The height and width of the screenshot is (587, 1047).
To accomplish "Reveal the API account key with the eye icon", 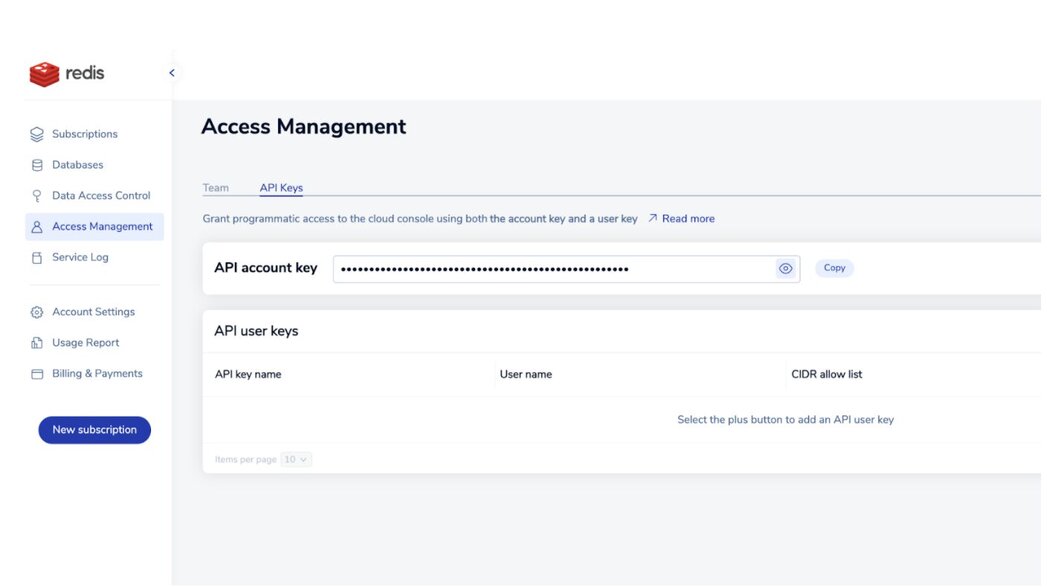I will pos(786,268).
